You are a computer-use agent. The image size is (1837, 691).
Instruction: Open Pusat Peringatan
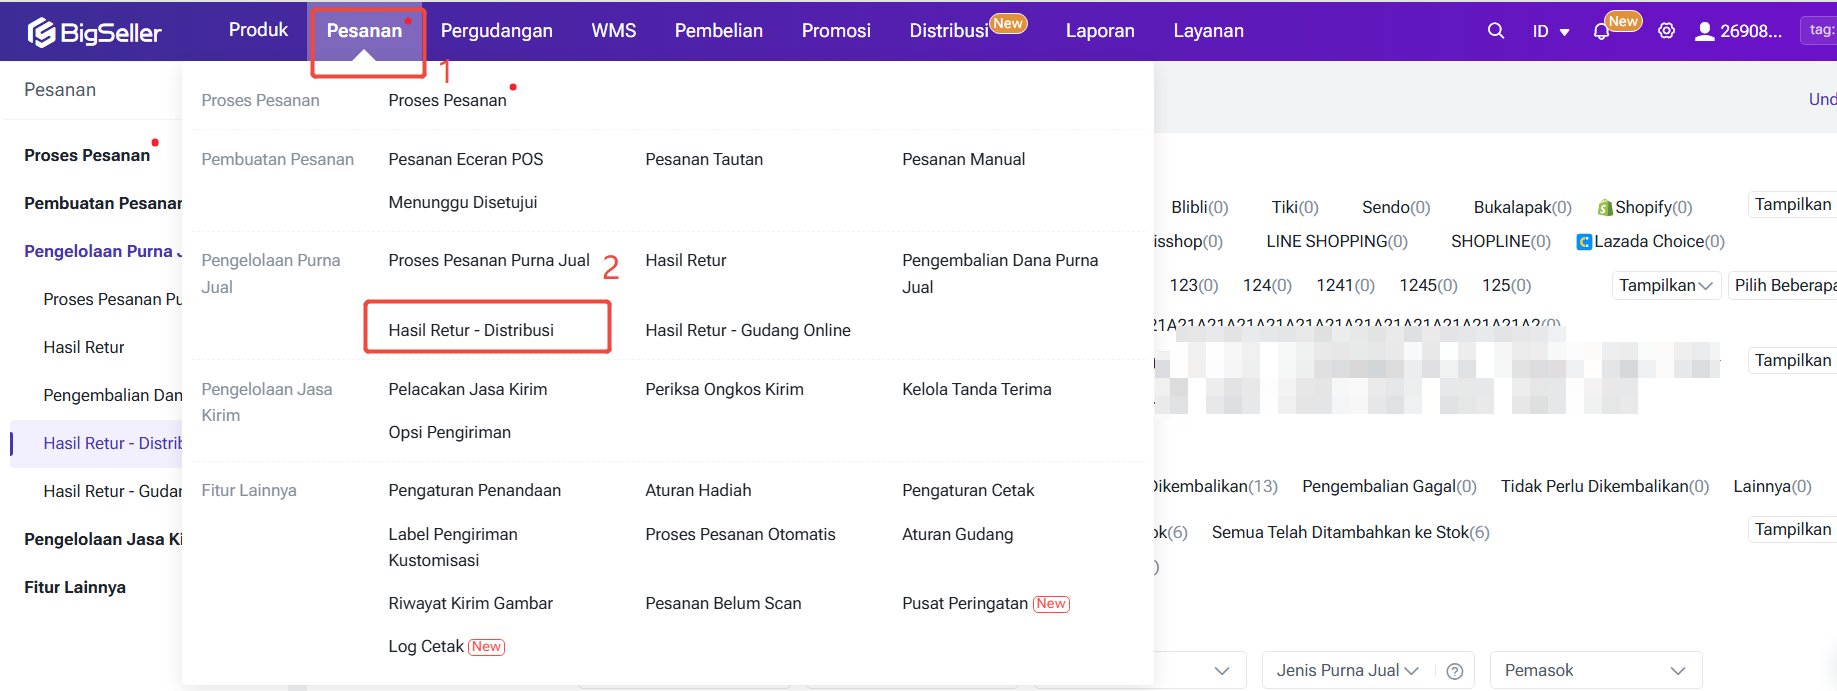point(965,603)
